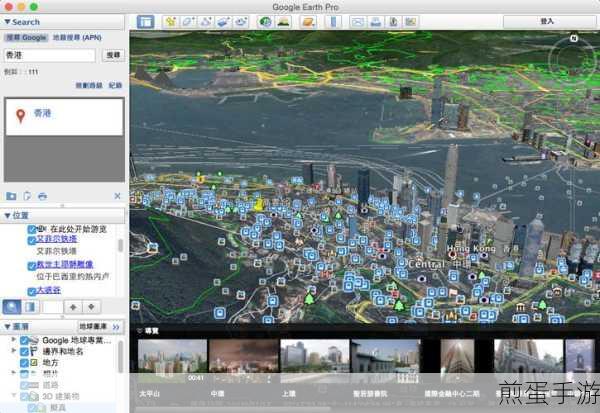Click the View in Google Maps icon

pos(411,22)
